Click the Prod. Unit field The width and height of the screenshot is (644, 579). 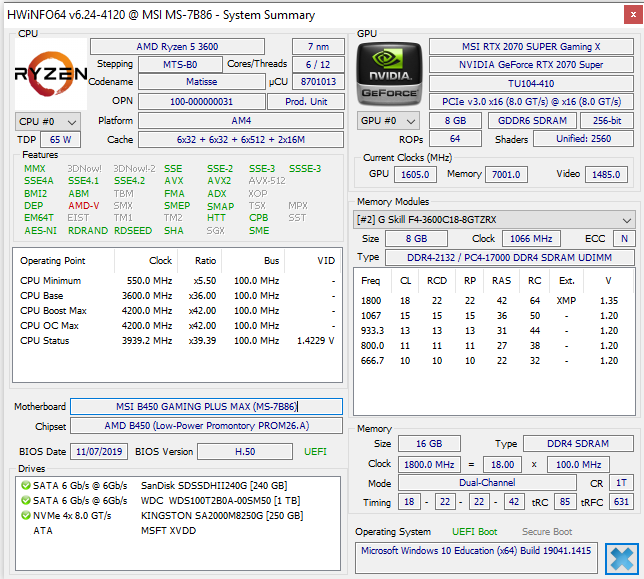coord(306,101)
